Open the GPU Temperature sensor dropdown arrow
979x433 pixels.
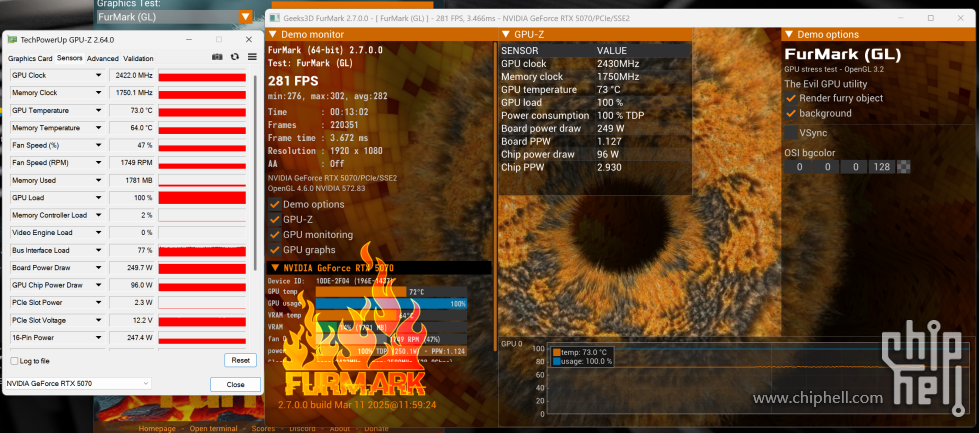tap(98, 110)
